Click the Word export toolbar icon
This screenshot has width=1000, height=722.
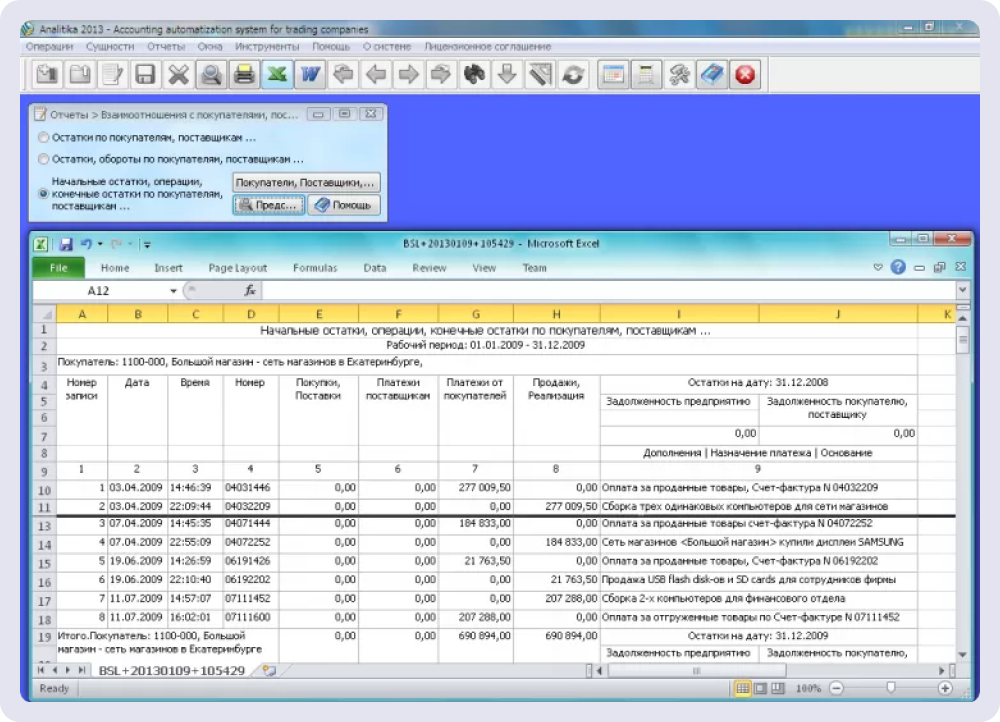point(310,74)
